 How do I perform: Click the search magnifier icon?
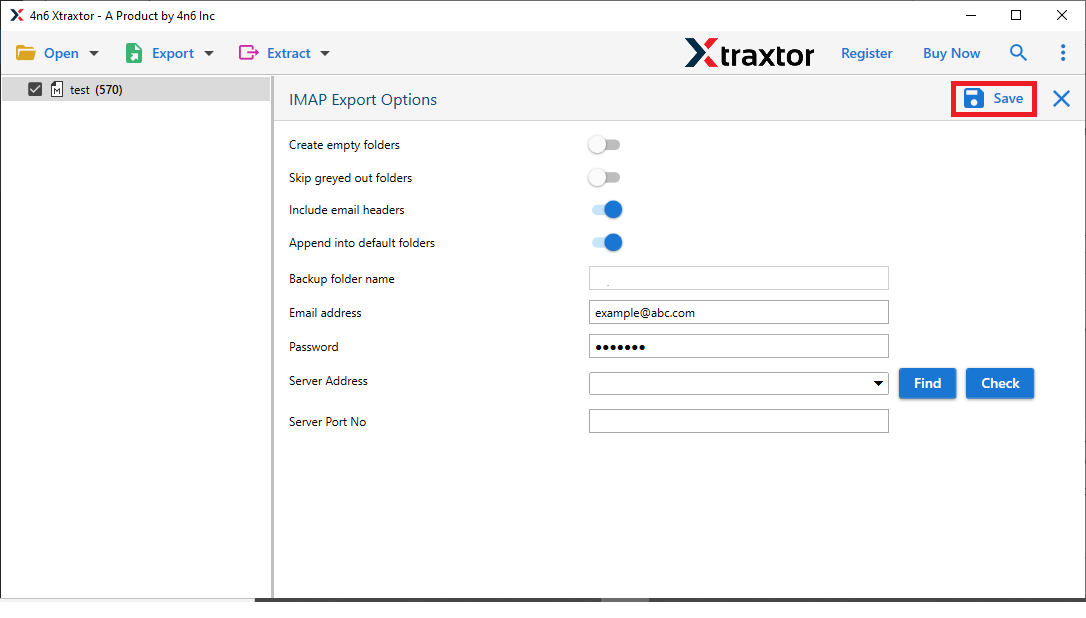point(1017,53)
